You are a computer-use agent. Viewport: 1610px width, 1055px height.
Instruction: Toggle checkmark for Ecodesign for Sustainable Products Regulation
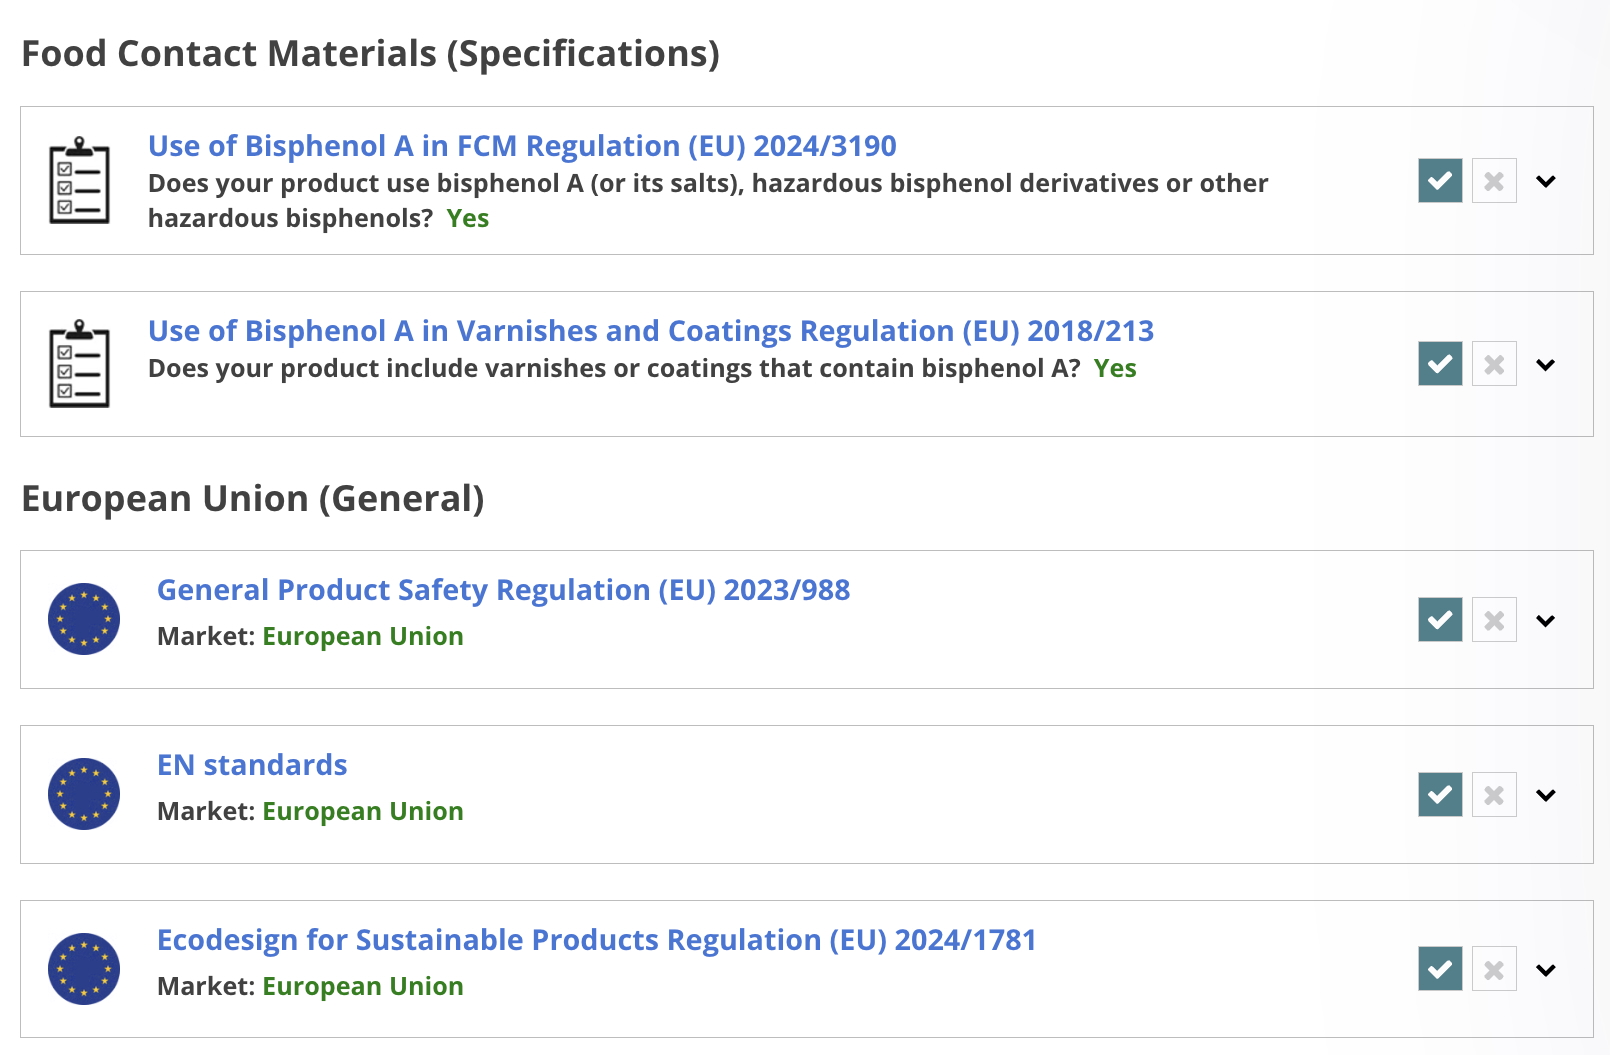[1440, 969]
